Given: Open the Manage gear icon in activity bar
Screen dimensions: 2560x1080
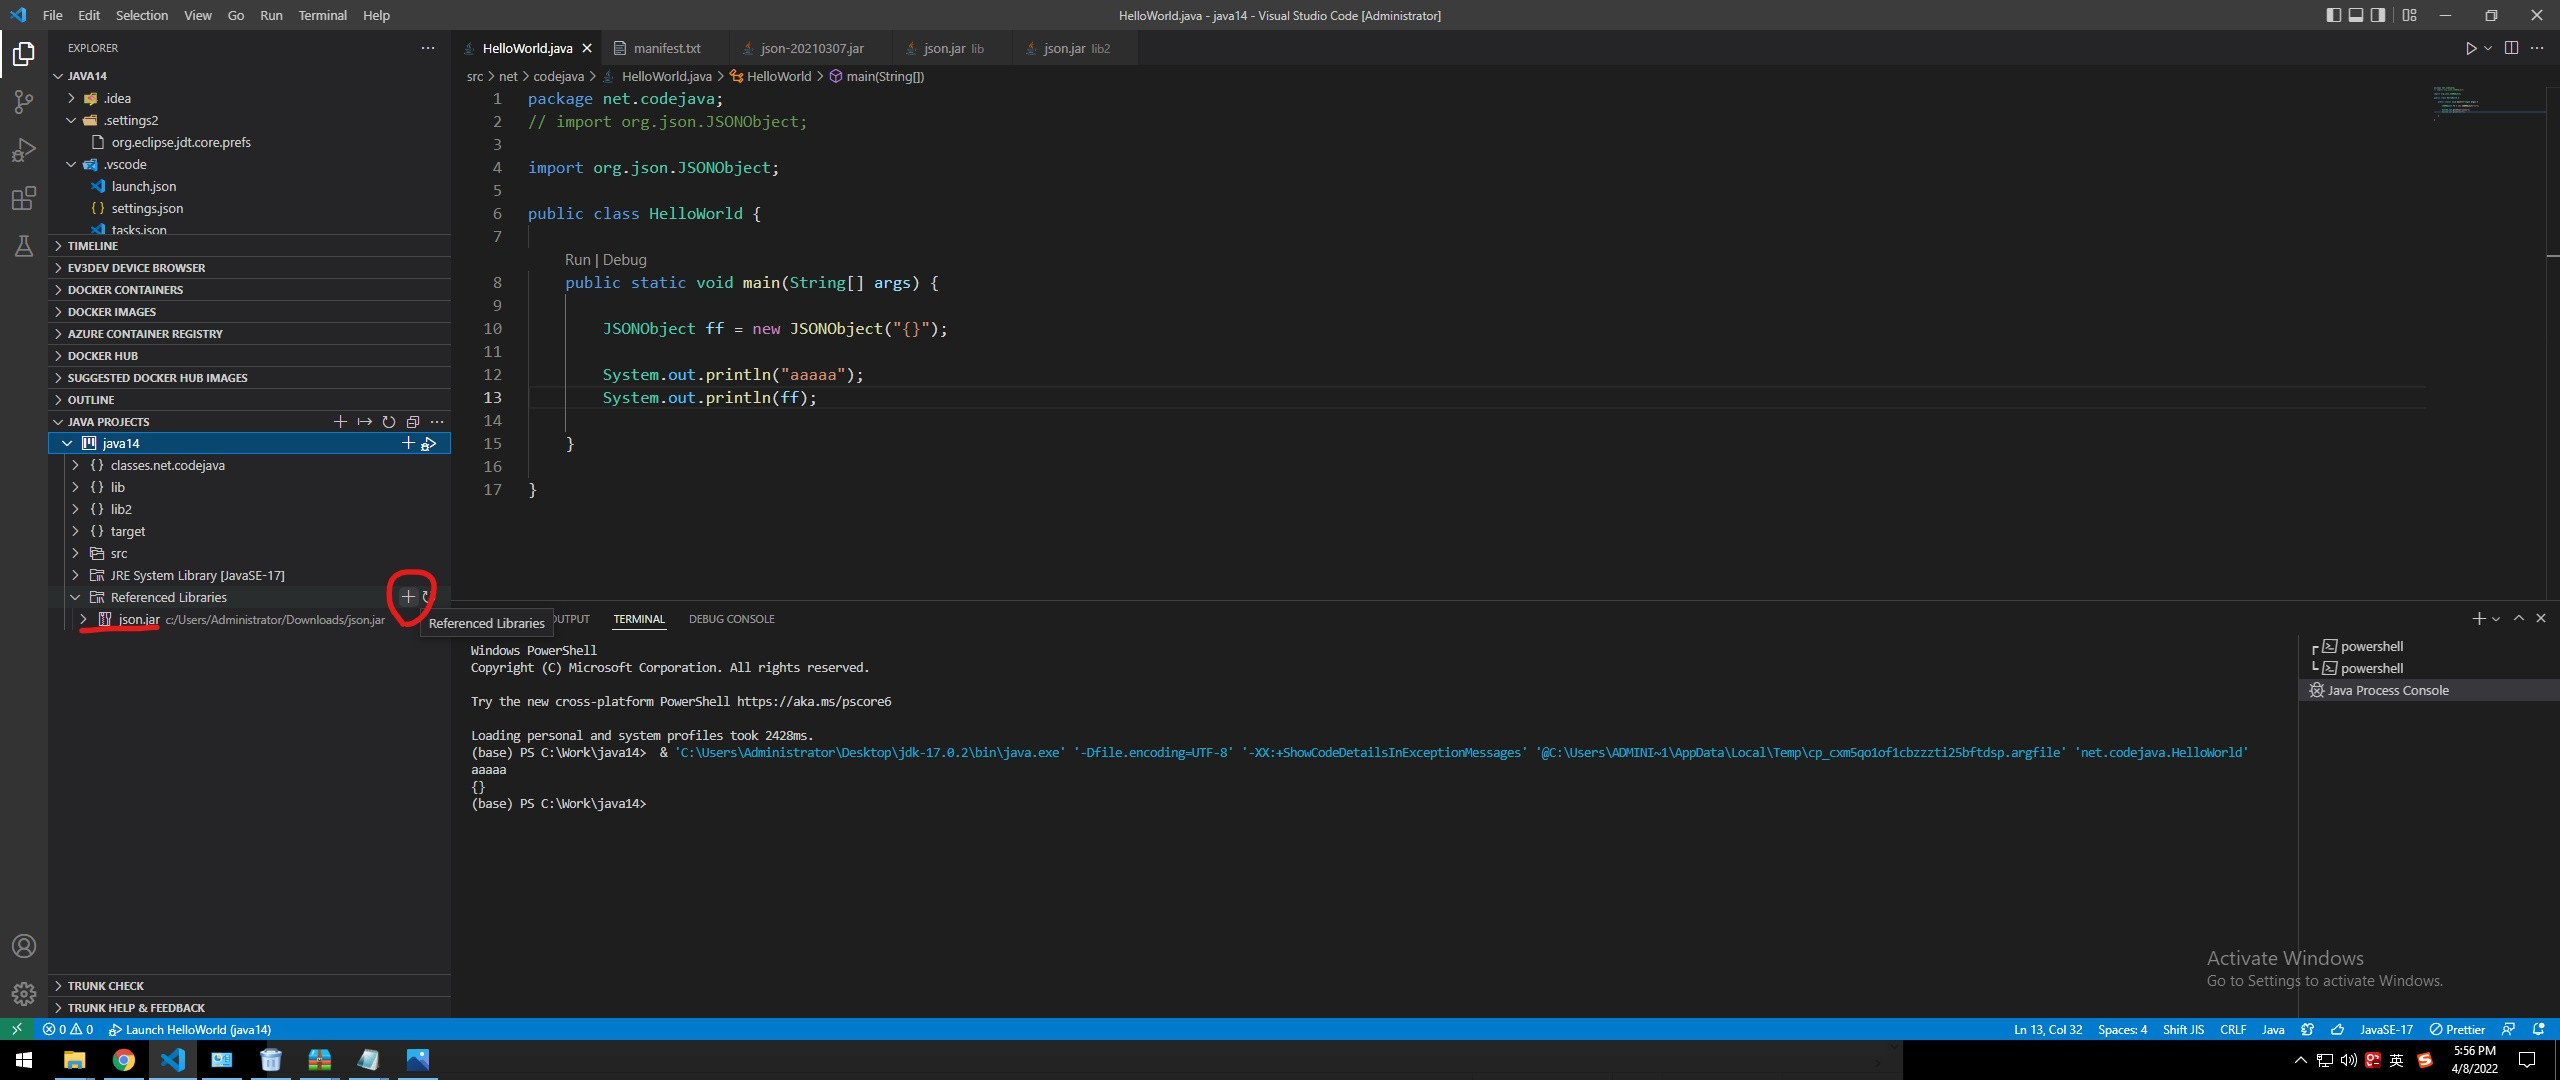Looking at the screenshot, I should click(24, 994).
